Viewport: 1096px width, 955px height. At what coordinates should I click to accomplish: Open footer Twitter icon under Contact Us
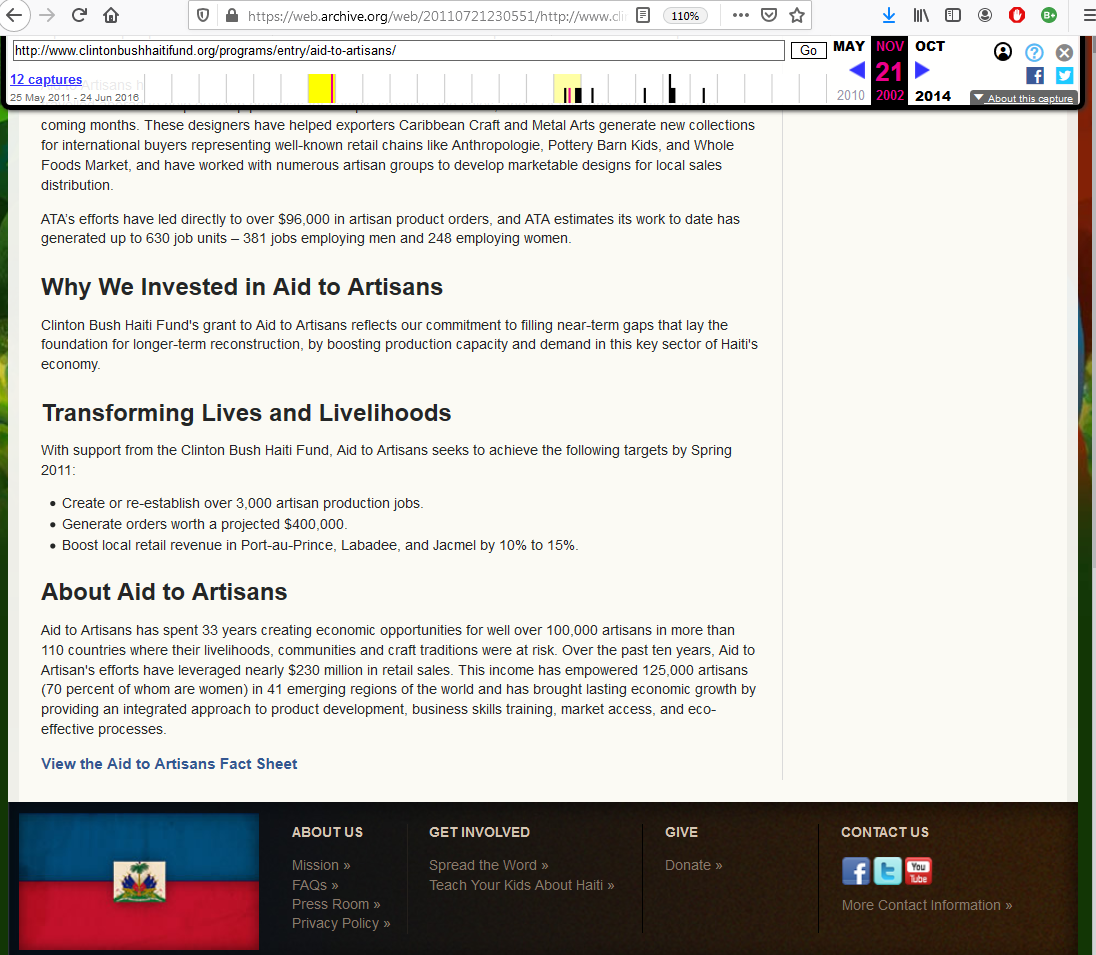(x=888, y=871)
